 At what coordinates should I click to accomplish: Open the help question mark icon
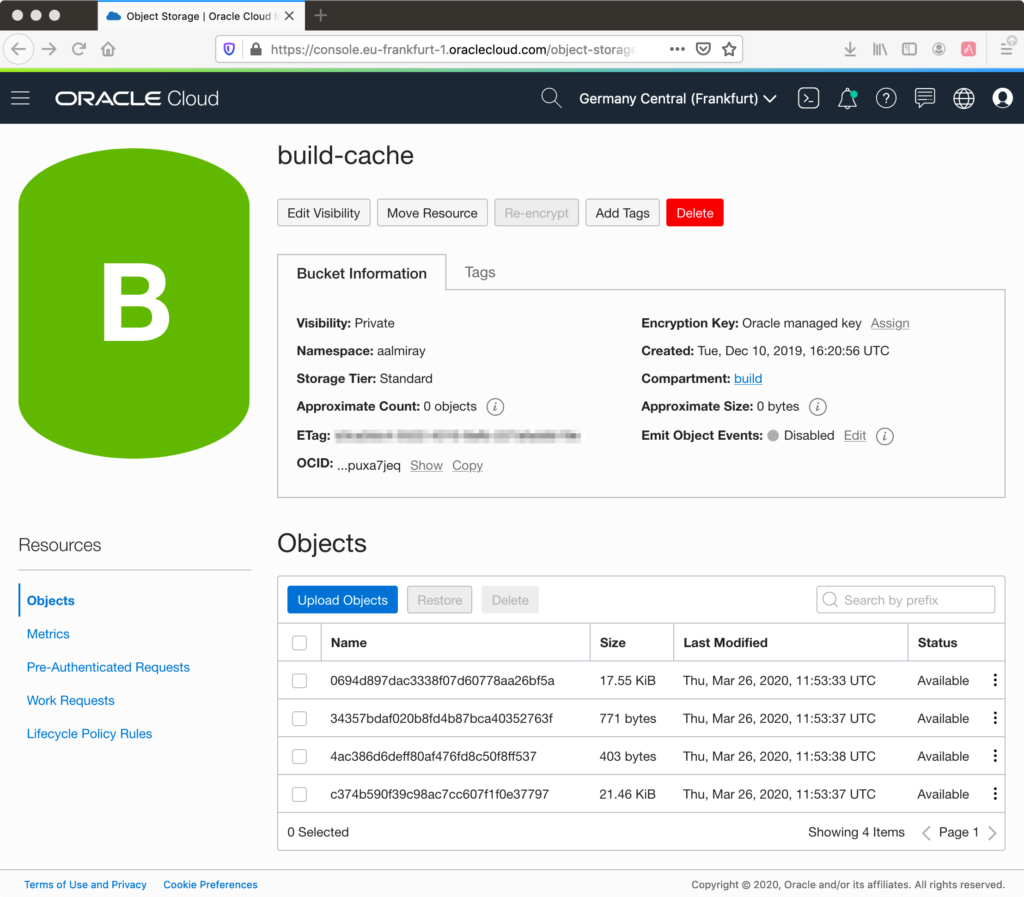[886, 98]
